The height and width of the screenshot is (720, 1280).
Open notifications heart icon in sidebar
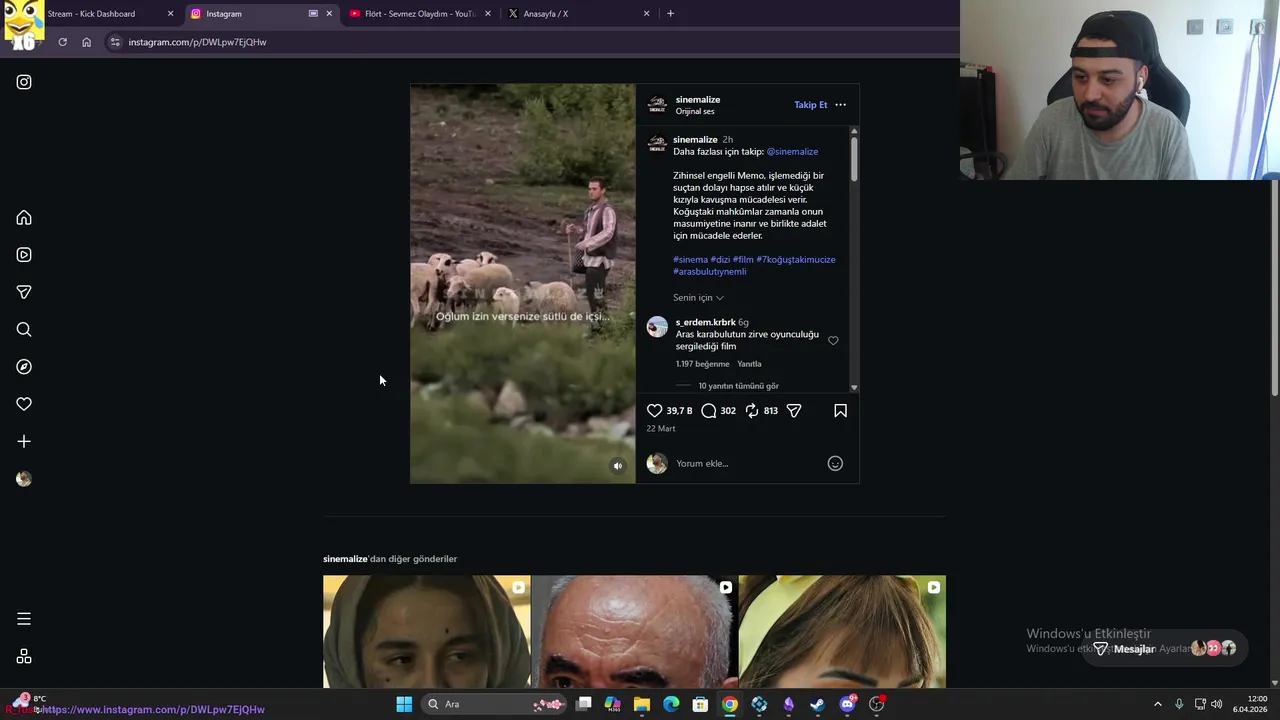(24, 404)
